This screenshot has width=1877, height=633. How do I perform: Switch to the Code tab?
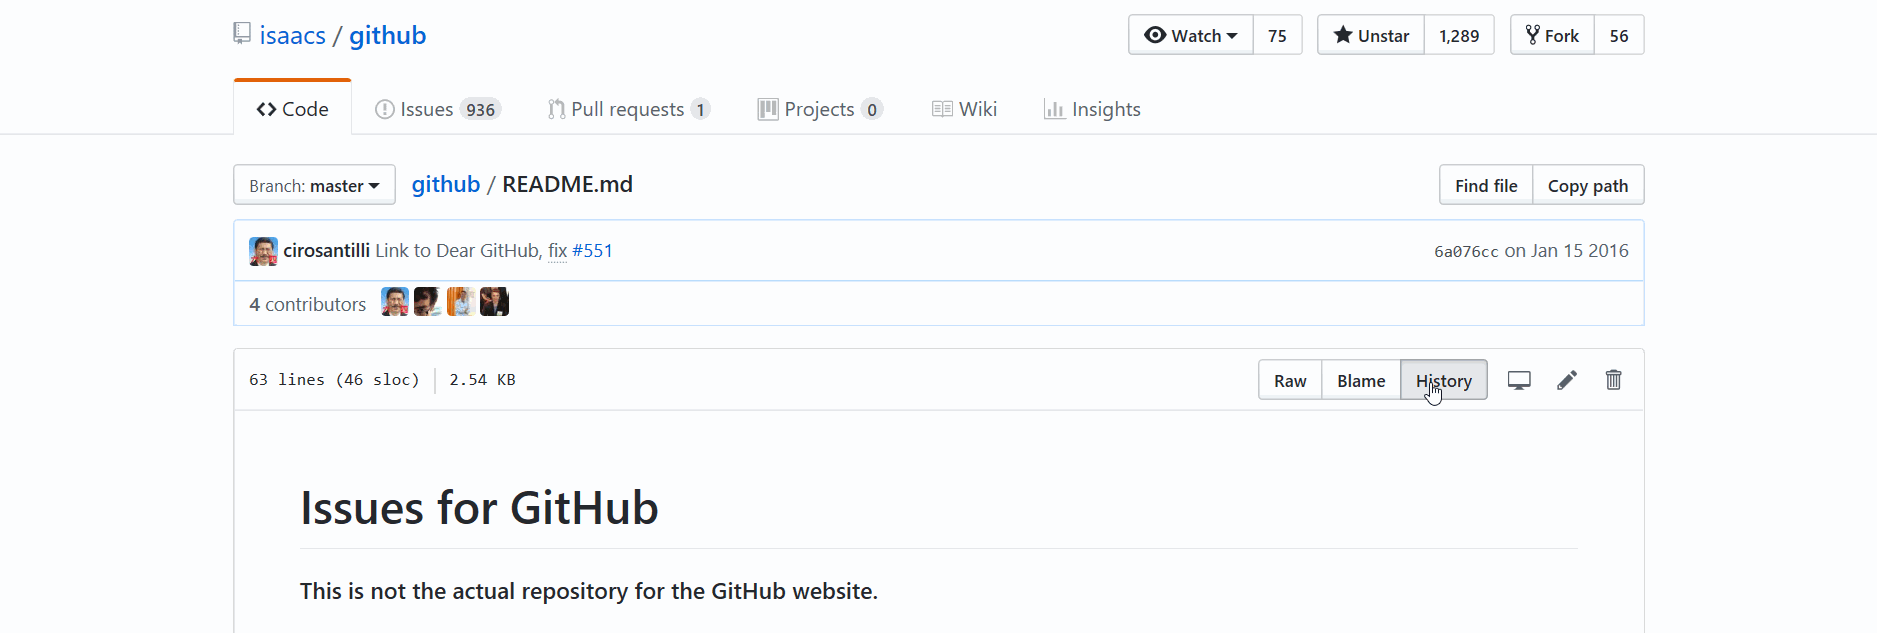(292, 108)
